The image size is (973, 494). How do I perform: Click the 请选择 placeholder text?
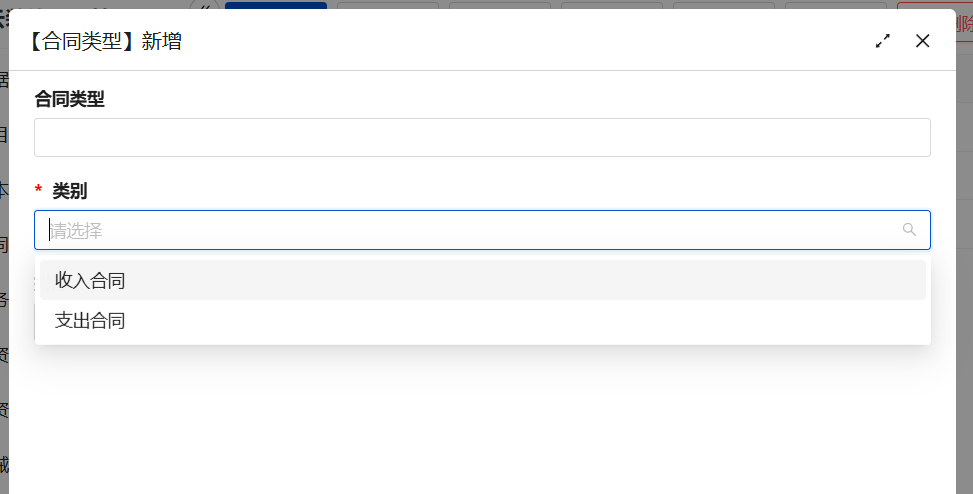pos(77,231)
